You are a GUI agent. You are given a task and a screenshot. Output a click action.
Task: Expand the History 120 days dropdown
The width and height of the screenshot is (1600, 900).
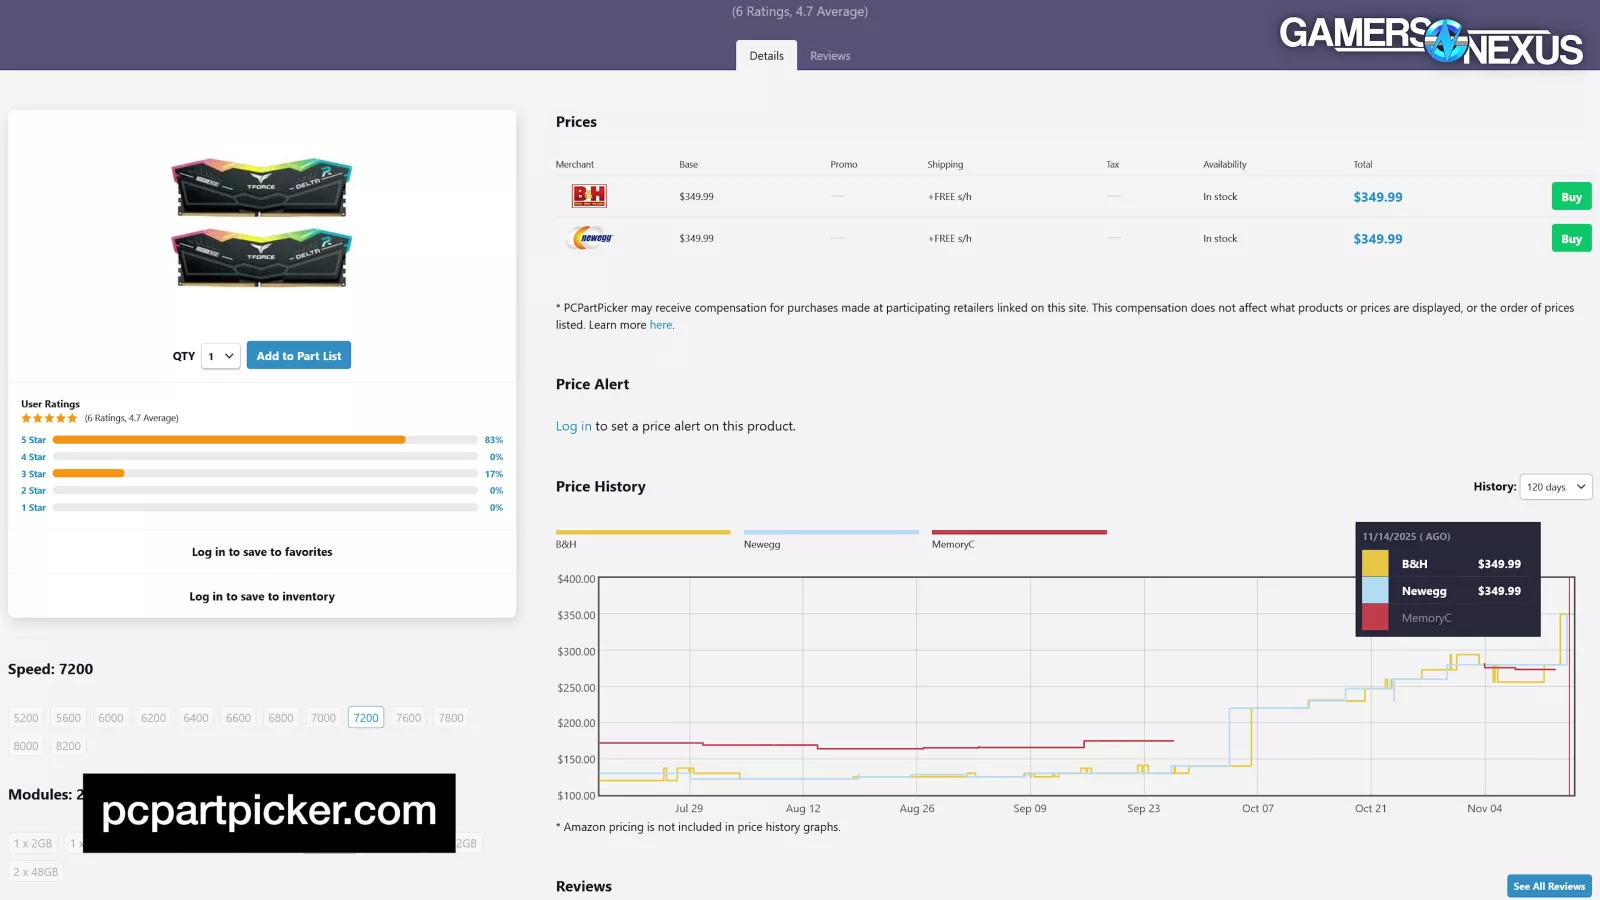pos(1555,487)
